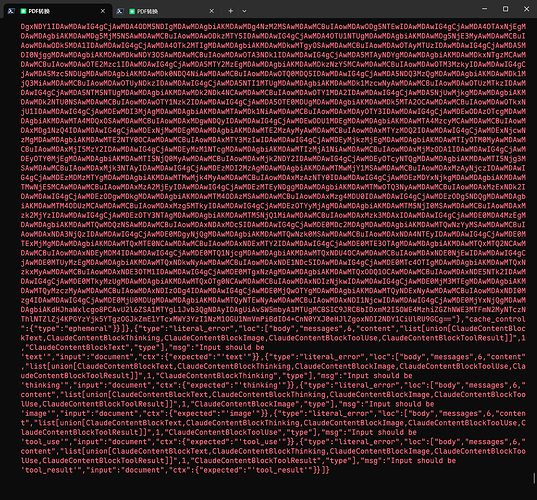Close the terminal window
The height and width of the screenshot is (500, 537).
[x=526, y=9]
